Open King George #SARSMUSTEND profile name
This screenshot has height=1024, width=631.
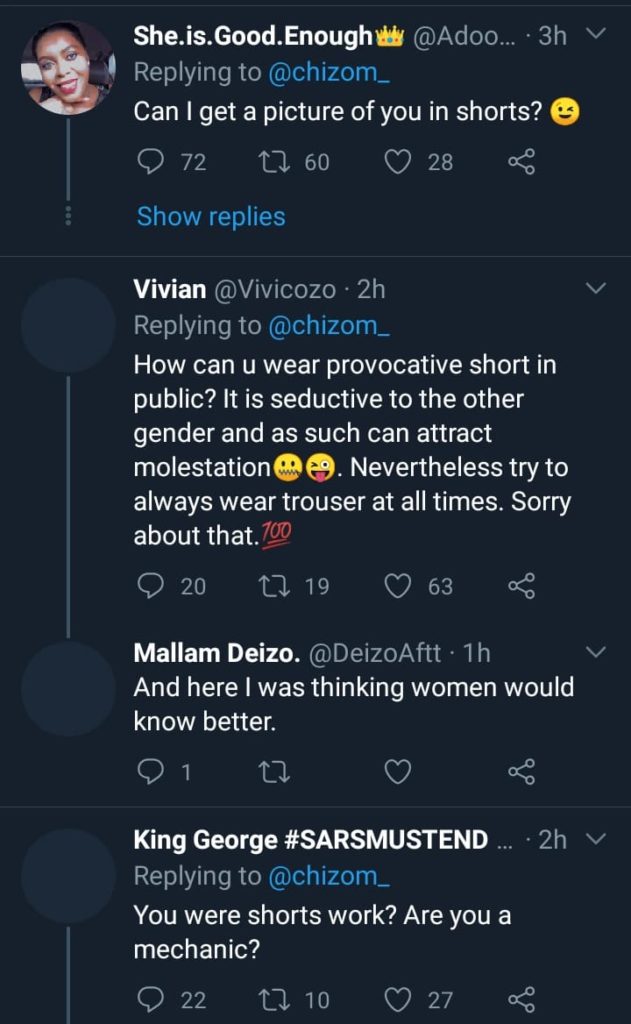pos(310,839)
